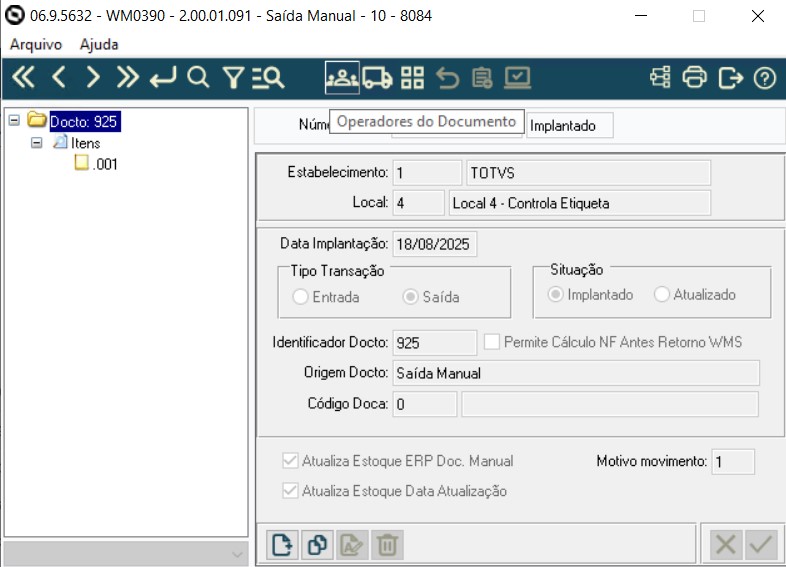The height and width of the screenshot is (567, 786).
Task: Cancel with the X icon at bottom
Action: 726,544
